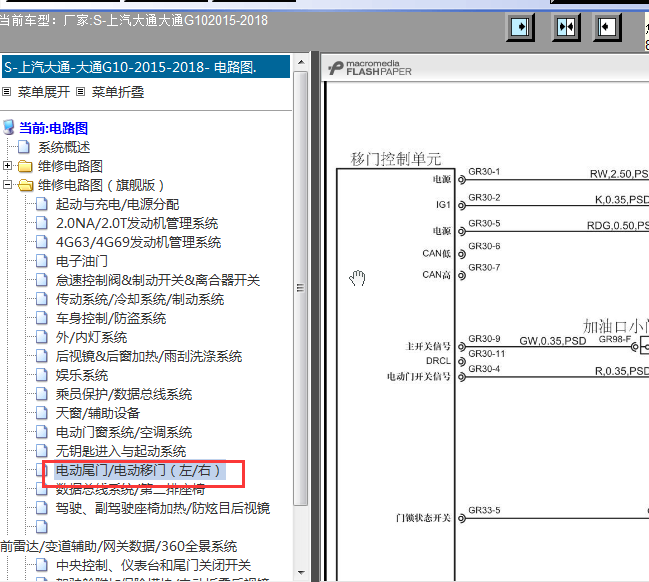The height and width of the screenshot is (582, 649).
Task: Click the document icon beside 系统概述
Action: pyautogui.click(x=24, y=147)
